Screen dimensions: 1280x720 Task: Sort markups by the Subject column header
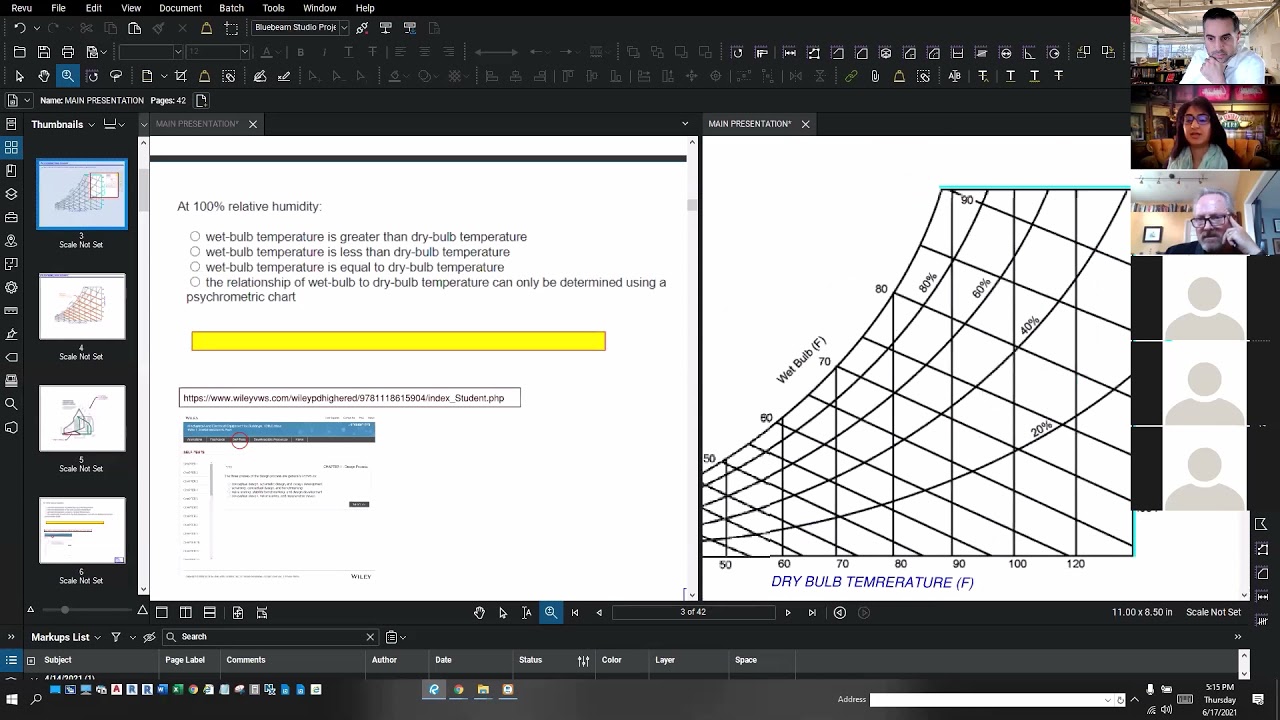[58, 660]
